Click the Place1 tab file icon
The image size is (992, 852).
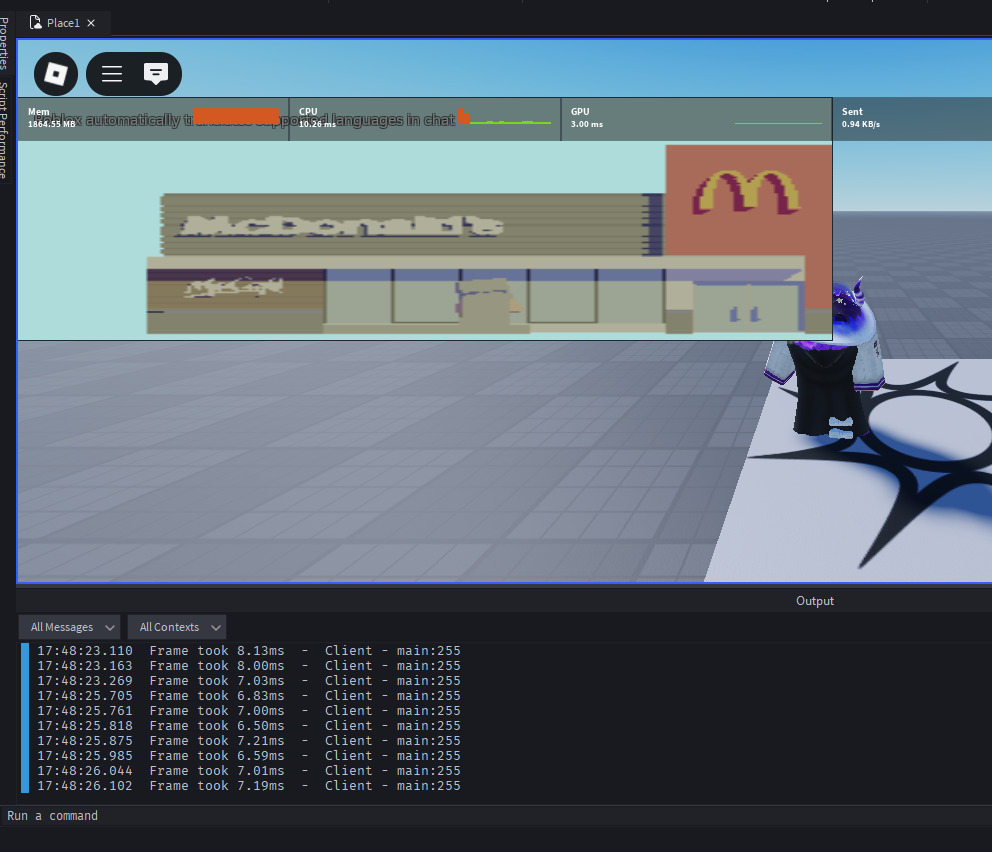(x=35, y=23)
